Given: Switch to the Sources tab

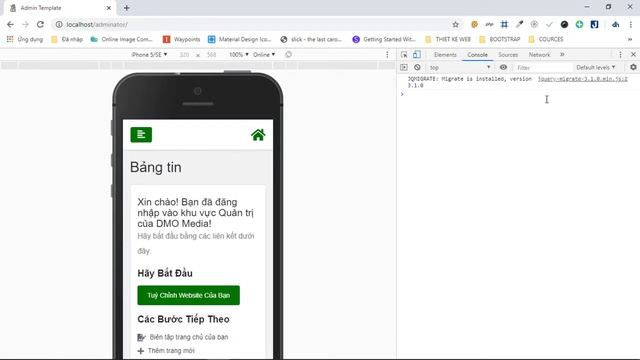Looking at the screenshot, I should tap(508, 54).
